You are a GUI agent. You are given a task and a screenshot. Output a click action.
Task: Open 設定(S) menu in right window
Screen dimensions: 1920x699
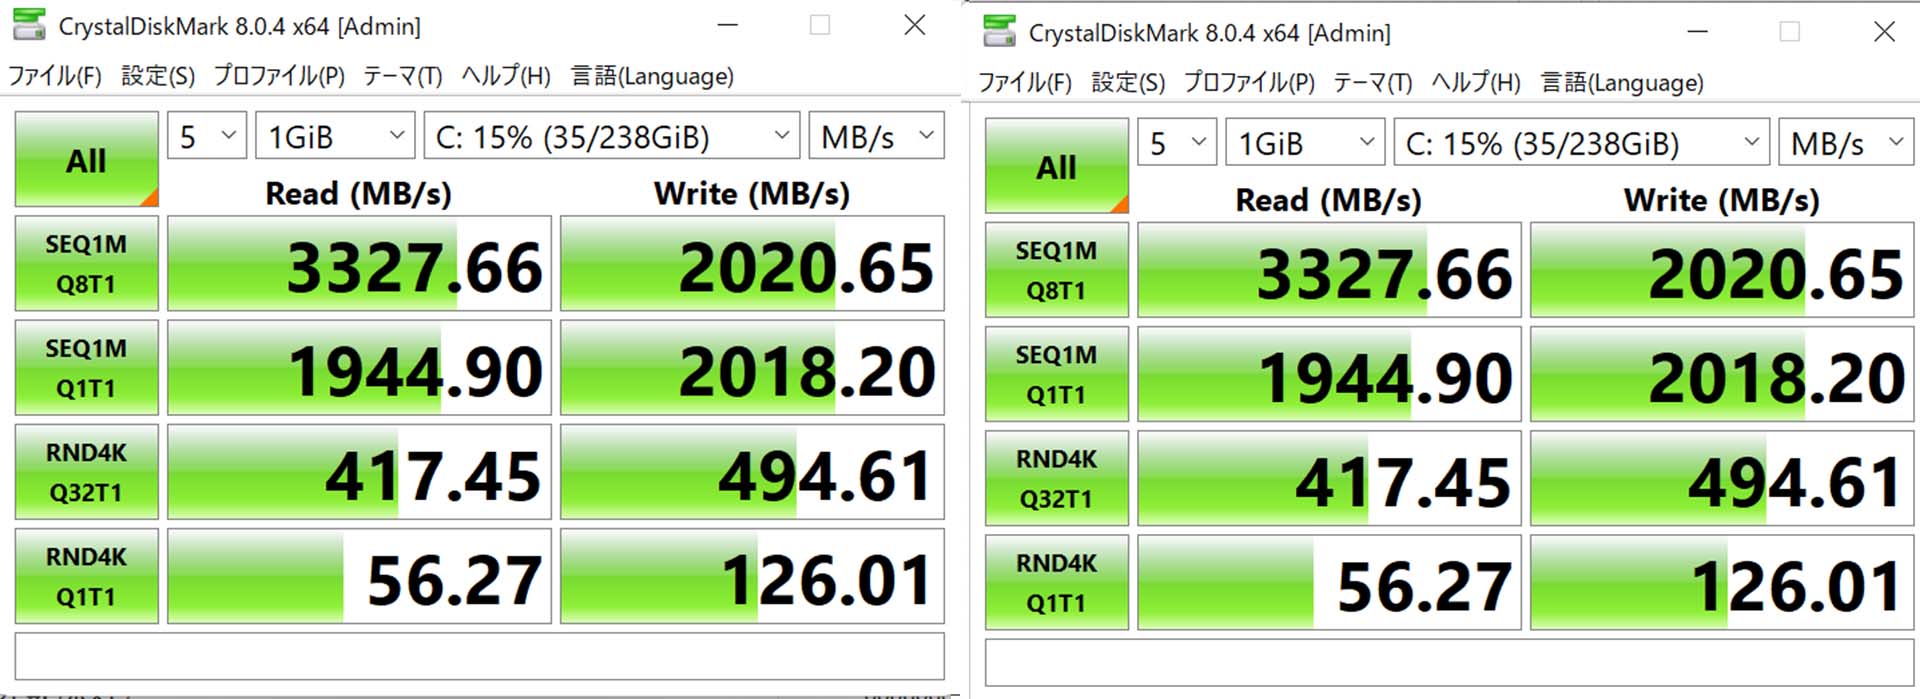(1128, 82)
